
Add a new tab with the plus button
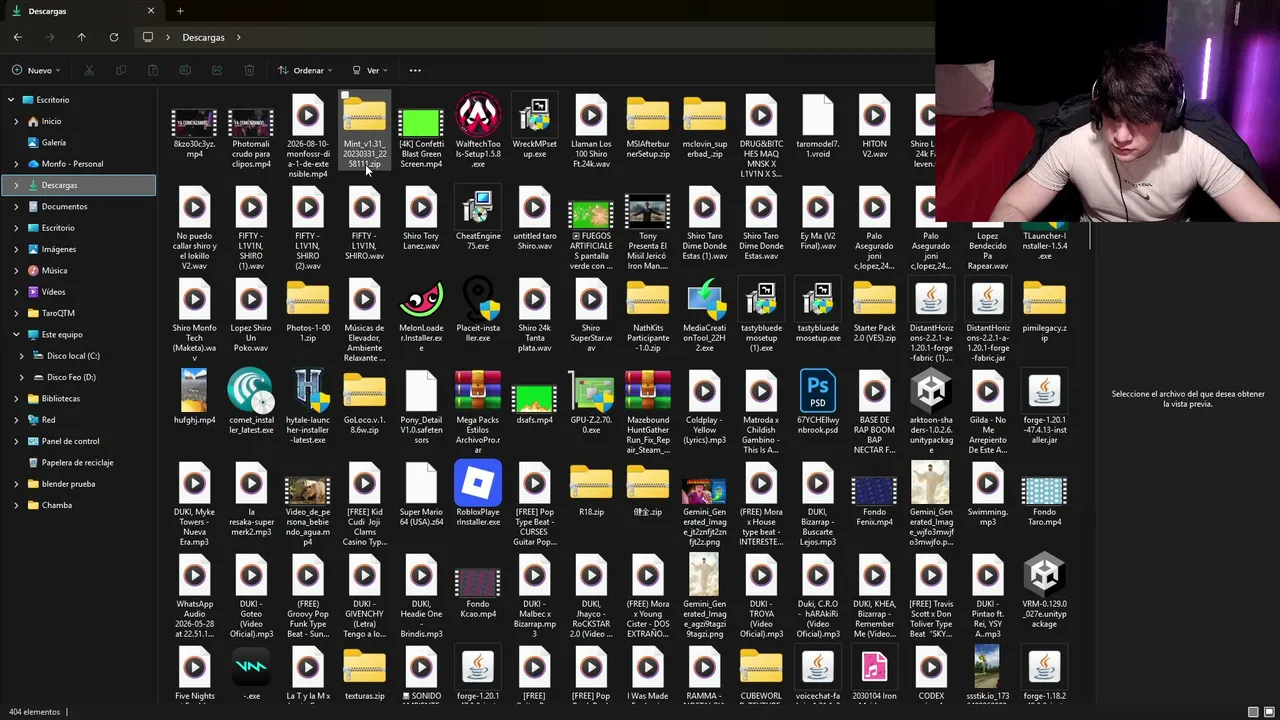tap(180, 11)
